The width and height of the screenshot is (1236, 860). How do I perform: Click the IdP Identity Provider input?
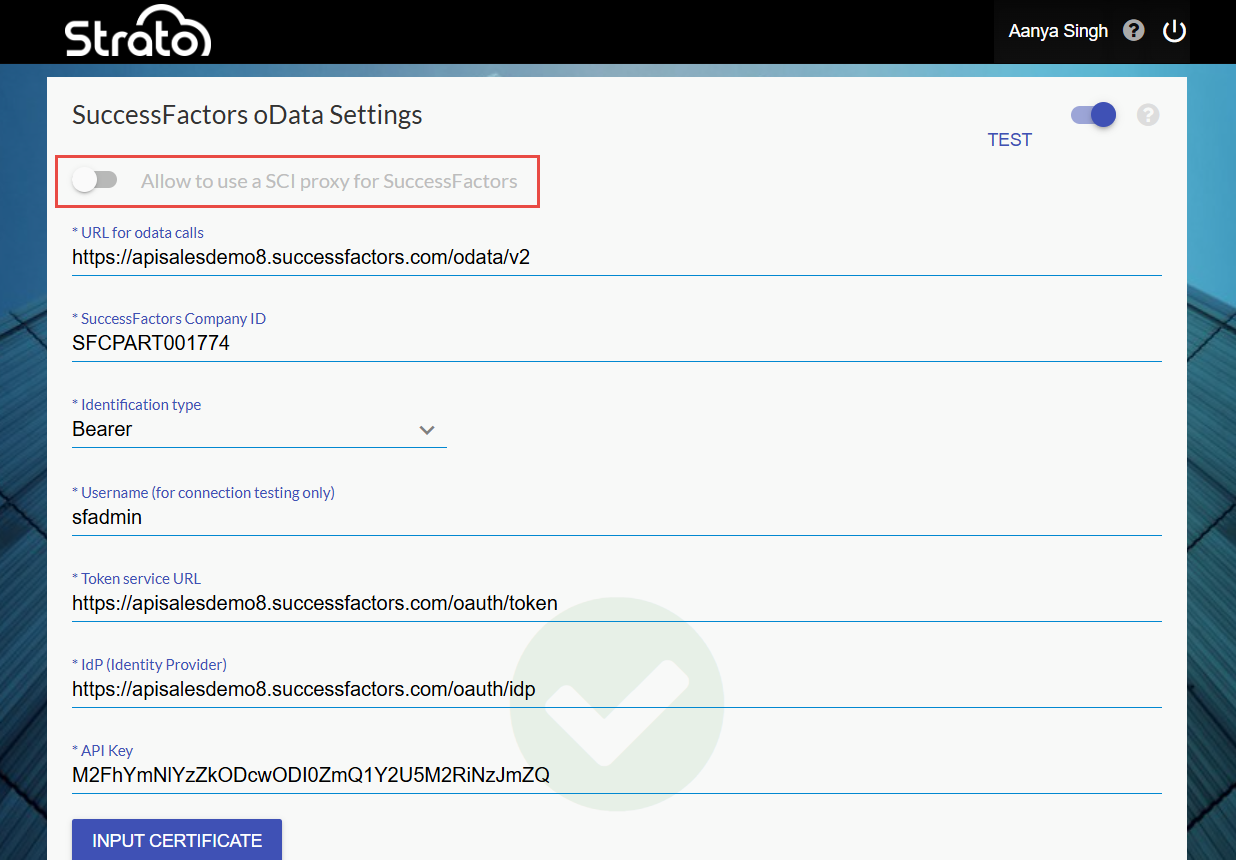tap(615, 689)
